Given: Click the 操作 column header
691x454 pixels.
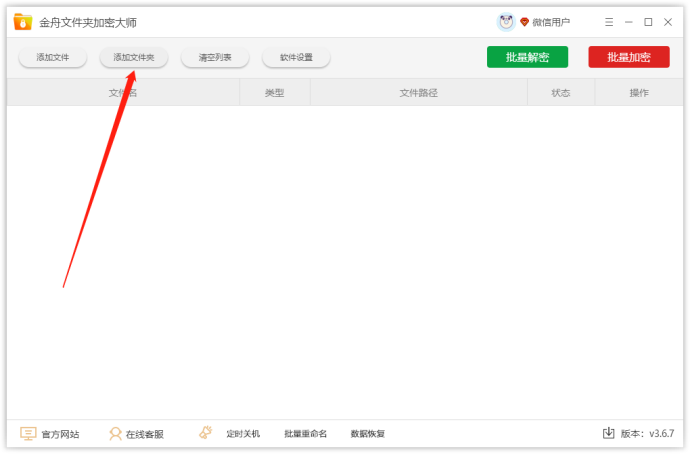Looking at the screenshot, I should point(639,93).
